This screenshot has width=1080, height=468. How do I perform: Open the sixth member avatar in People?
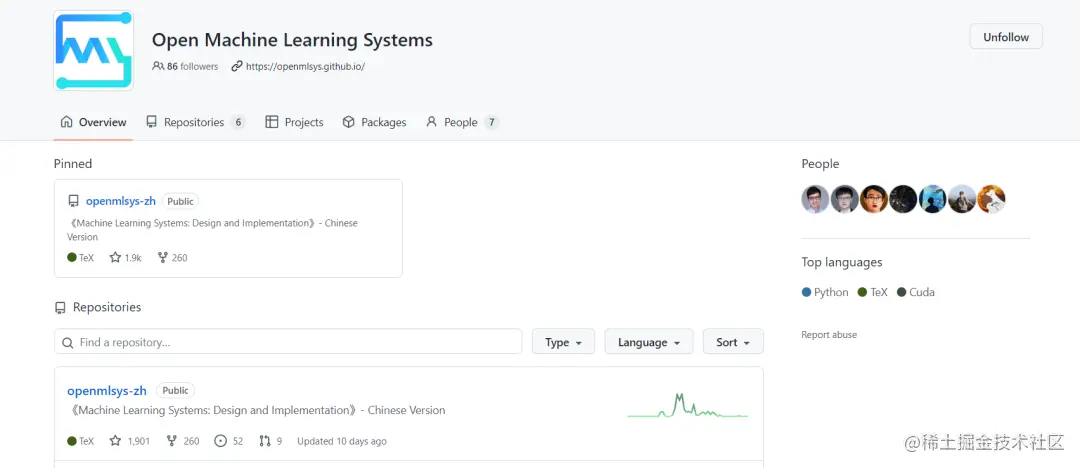point(962,199)
